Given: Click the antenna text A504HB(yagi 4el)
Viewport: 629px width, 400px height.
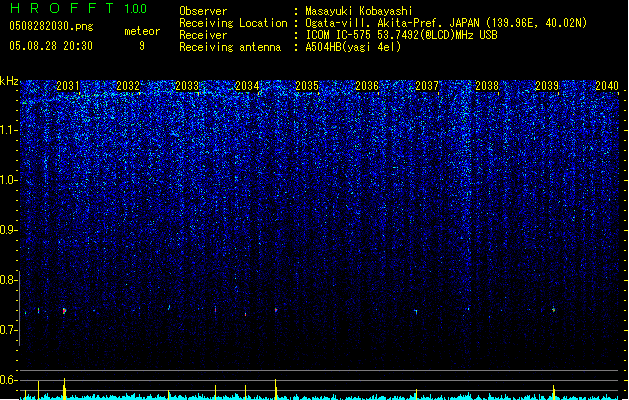Looking at the screenshot, I should point(353,47).
